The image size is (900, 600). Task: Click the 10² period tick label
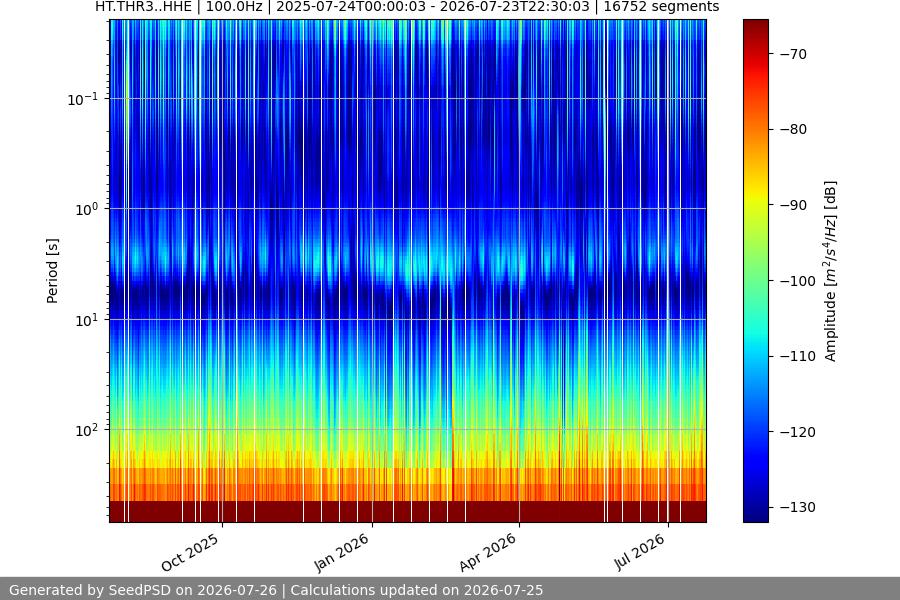(87, 430)
